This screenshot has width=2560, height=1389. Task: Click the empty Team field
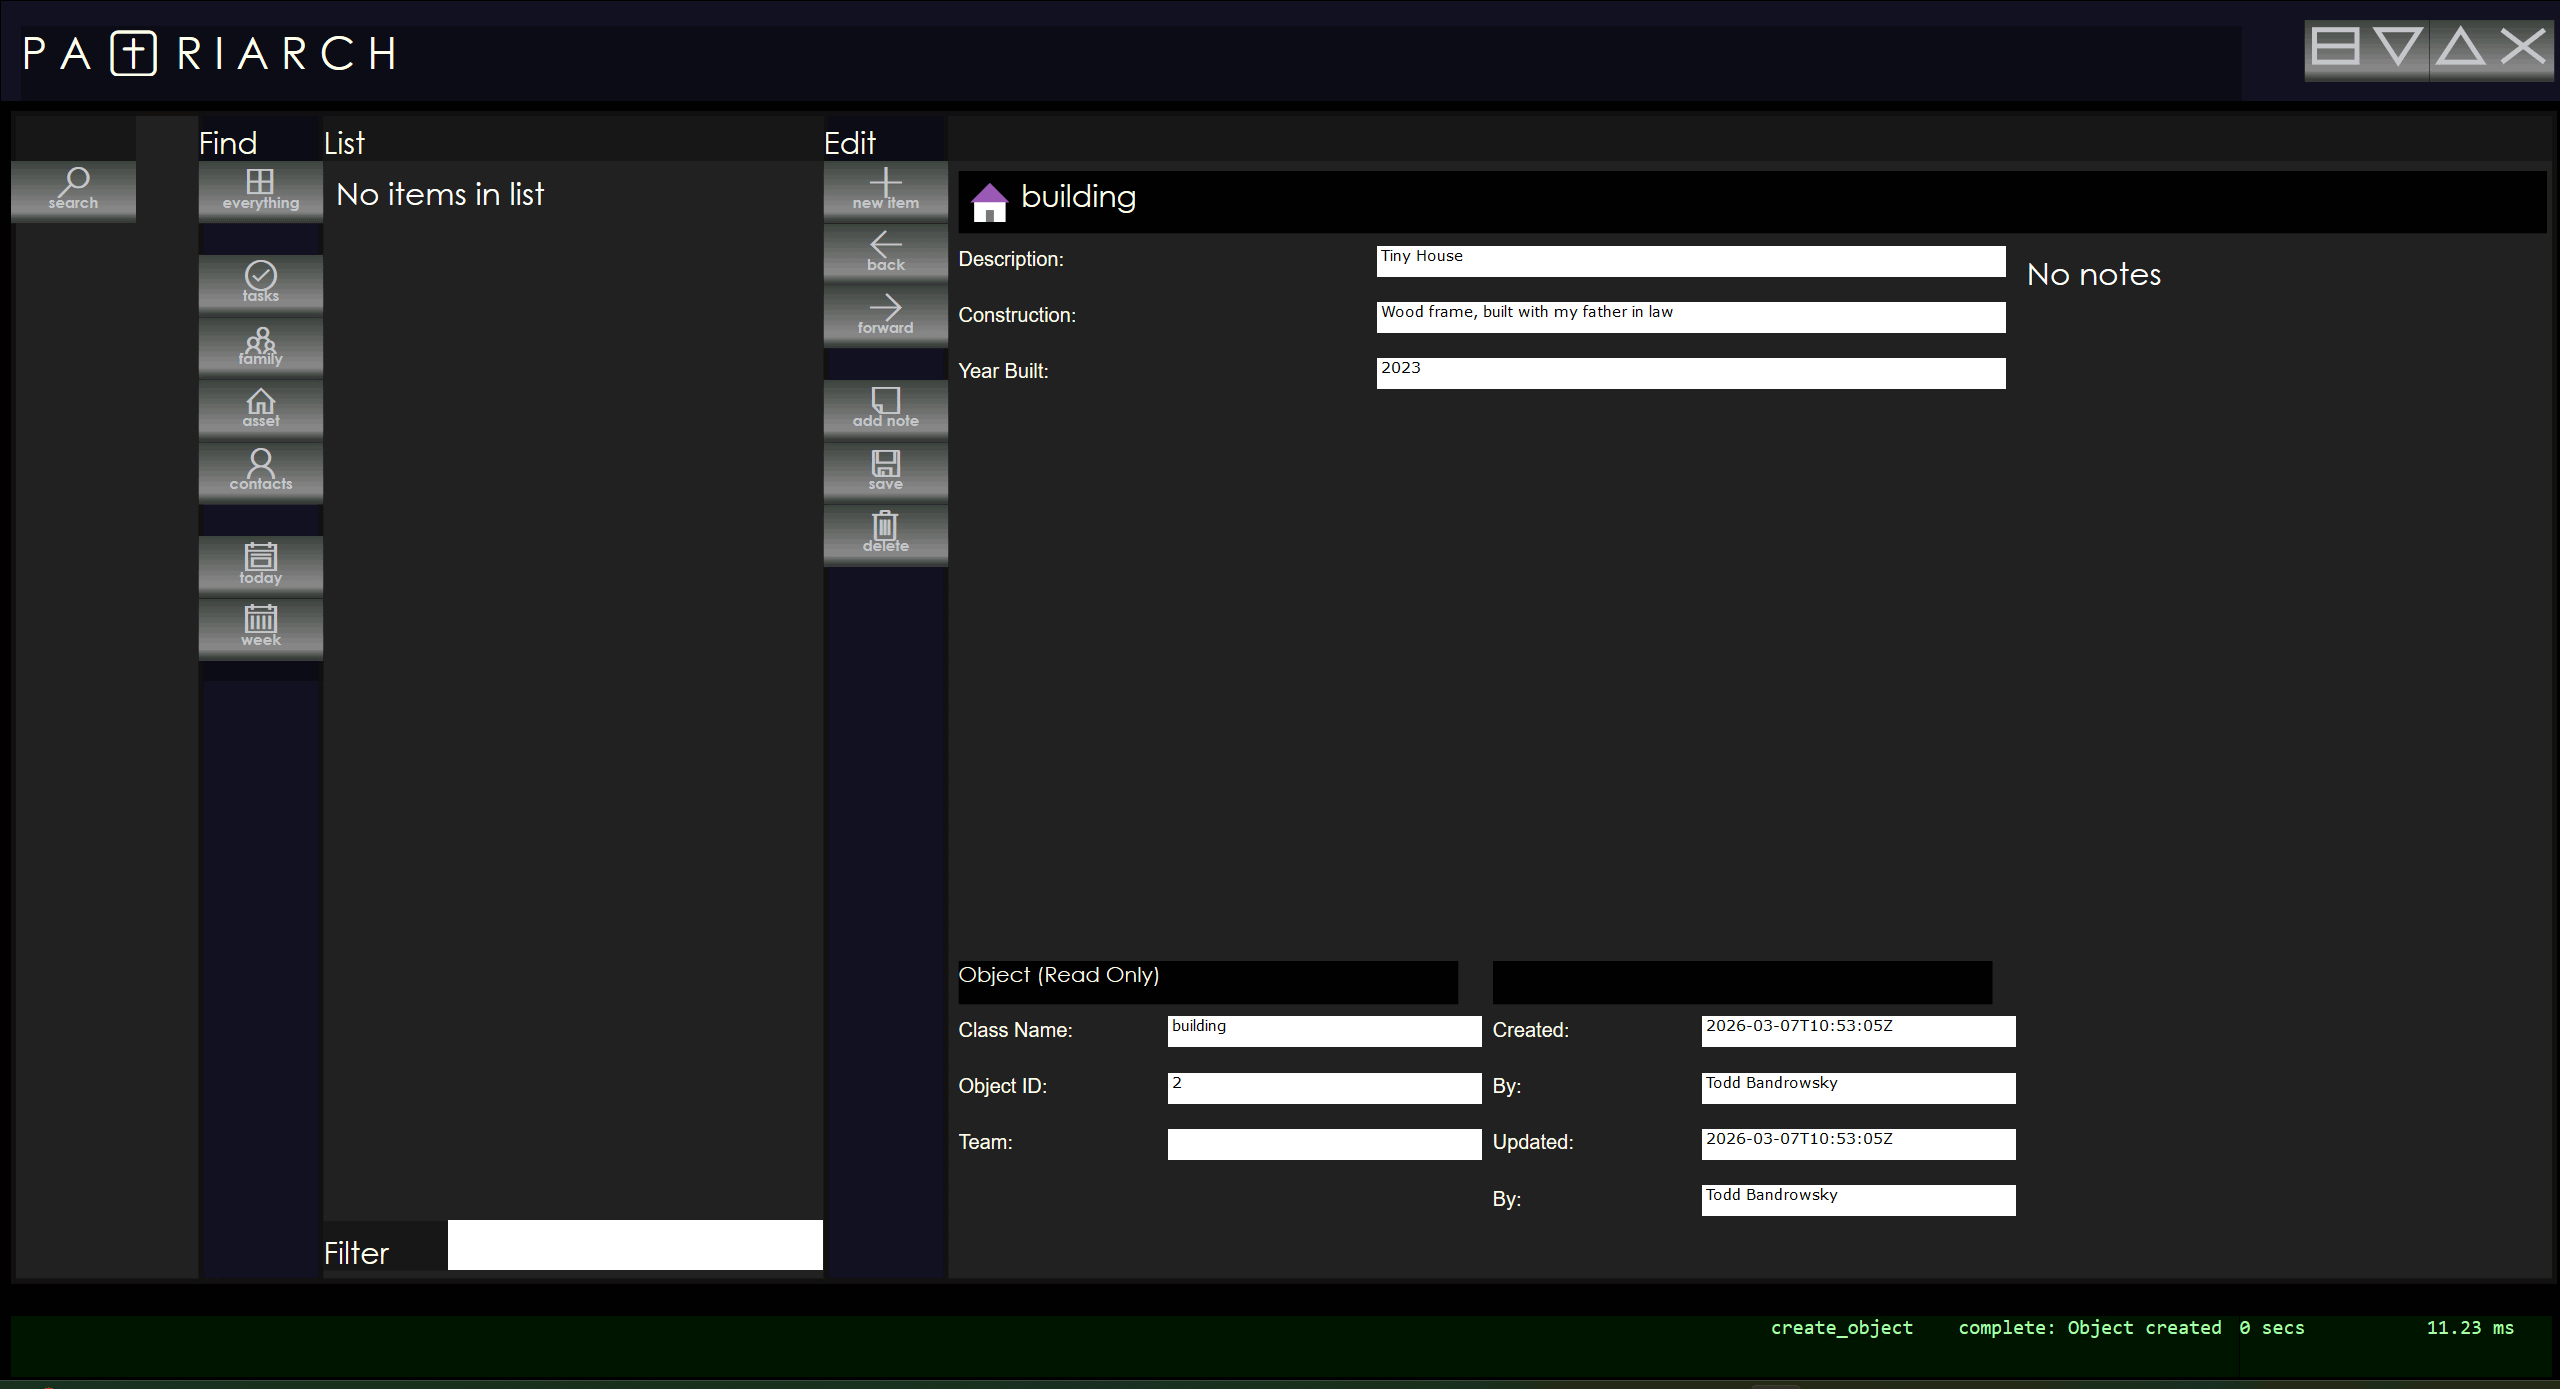[x=1324, y=1144]
